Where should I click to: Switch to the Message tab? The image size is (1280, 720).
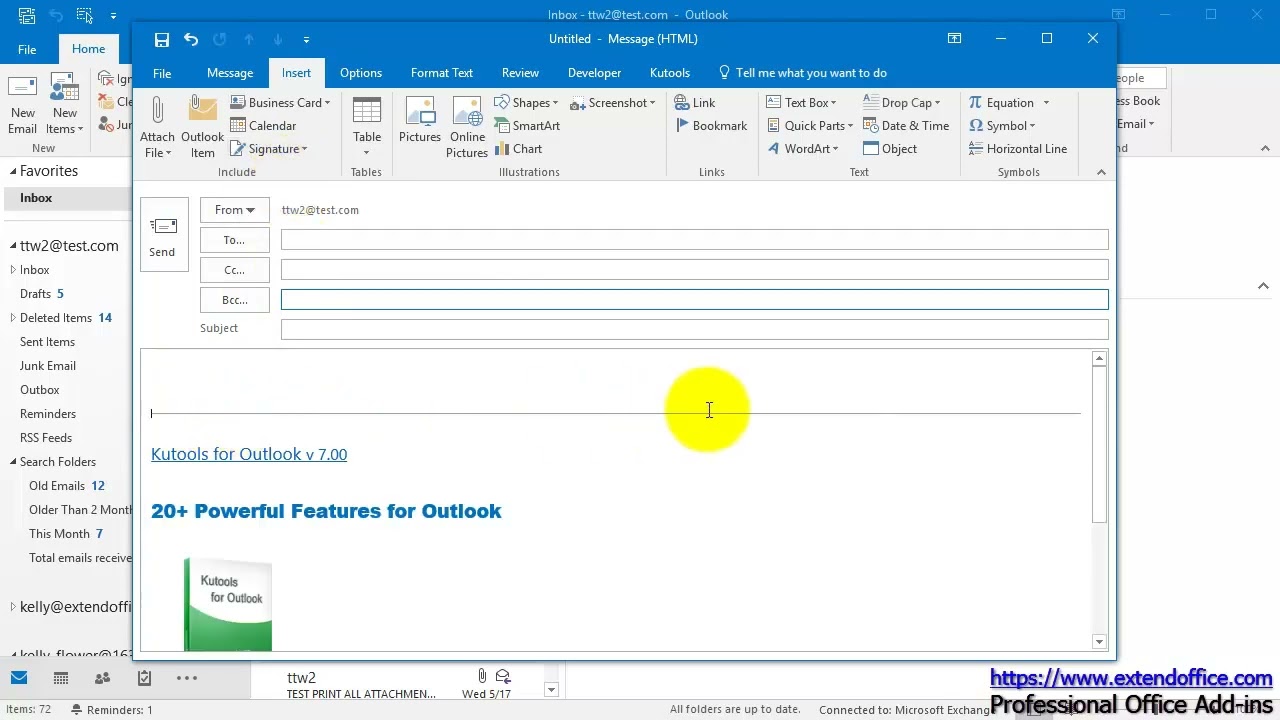tap(230, 73)
